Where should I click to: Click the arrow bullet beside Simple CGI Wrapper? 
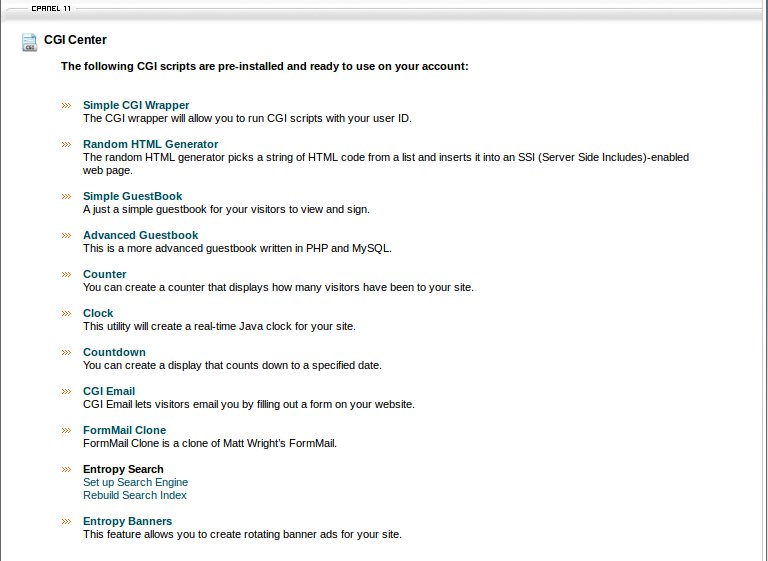click(x=66, y=105)
